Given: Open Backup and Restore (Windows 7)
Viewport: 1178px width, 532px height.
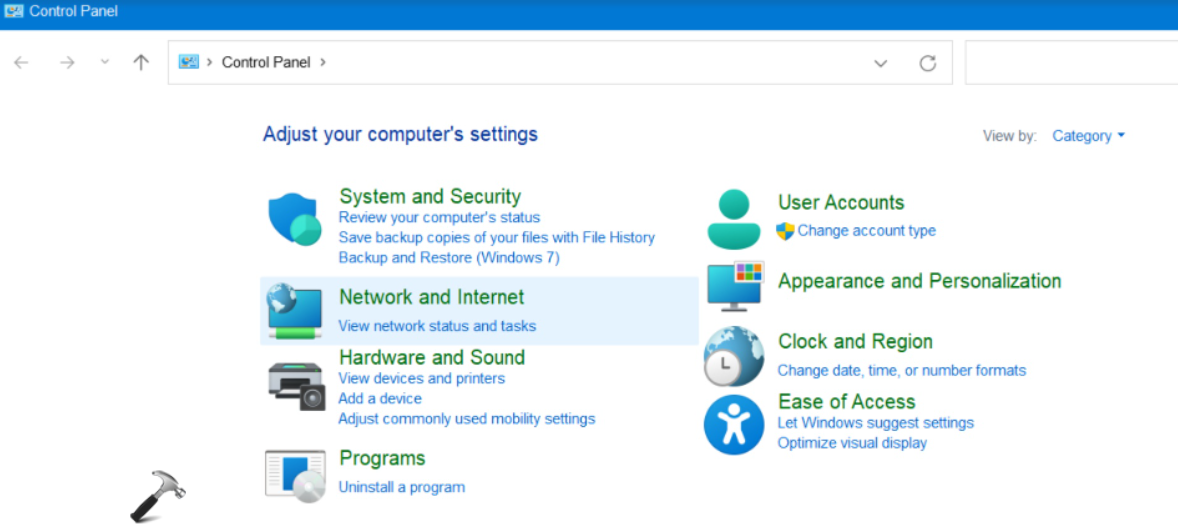Looking at the screenshot, I should point(449,257).
